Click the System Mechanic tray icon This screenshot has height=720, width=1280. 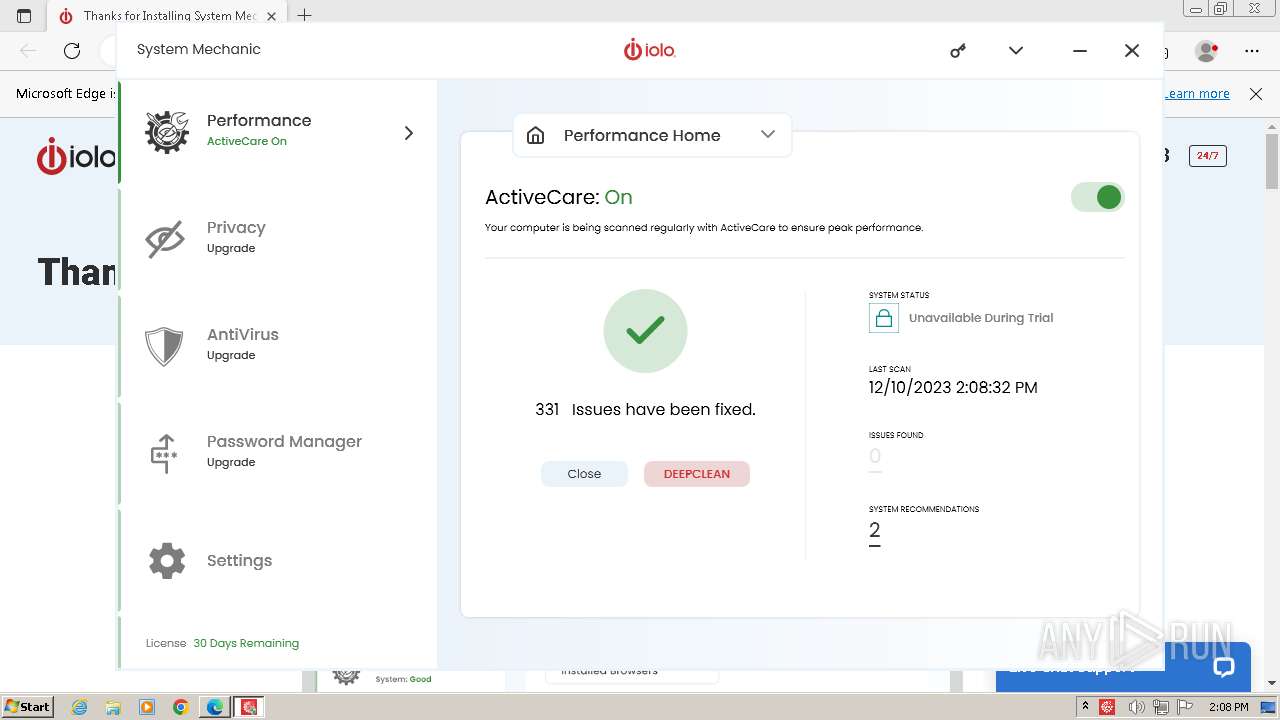(x=1107, y=707)
